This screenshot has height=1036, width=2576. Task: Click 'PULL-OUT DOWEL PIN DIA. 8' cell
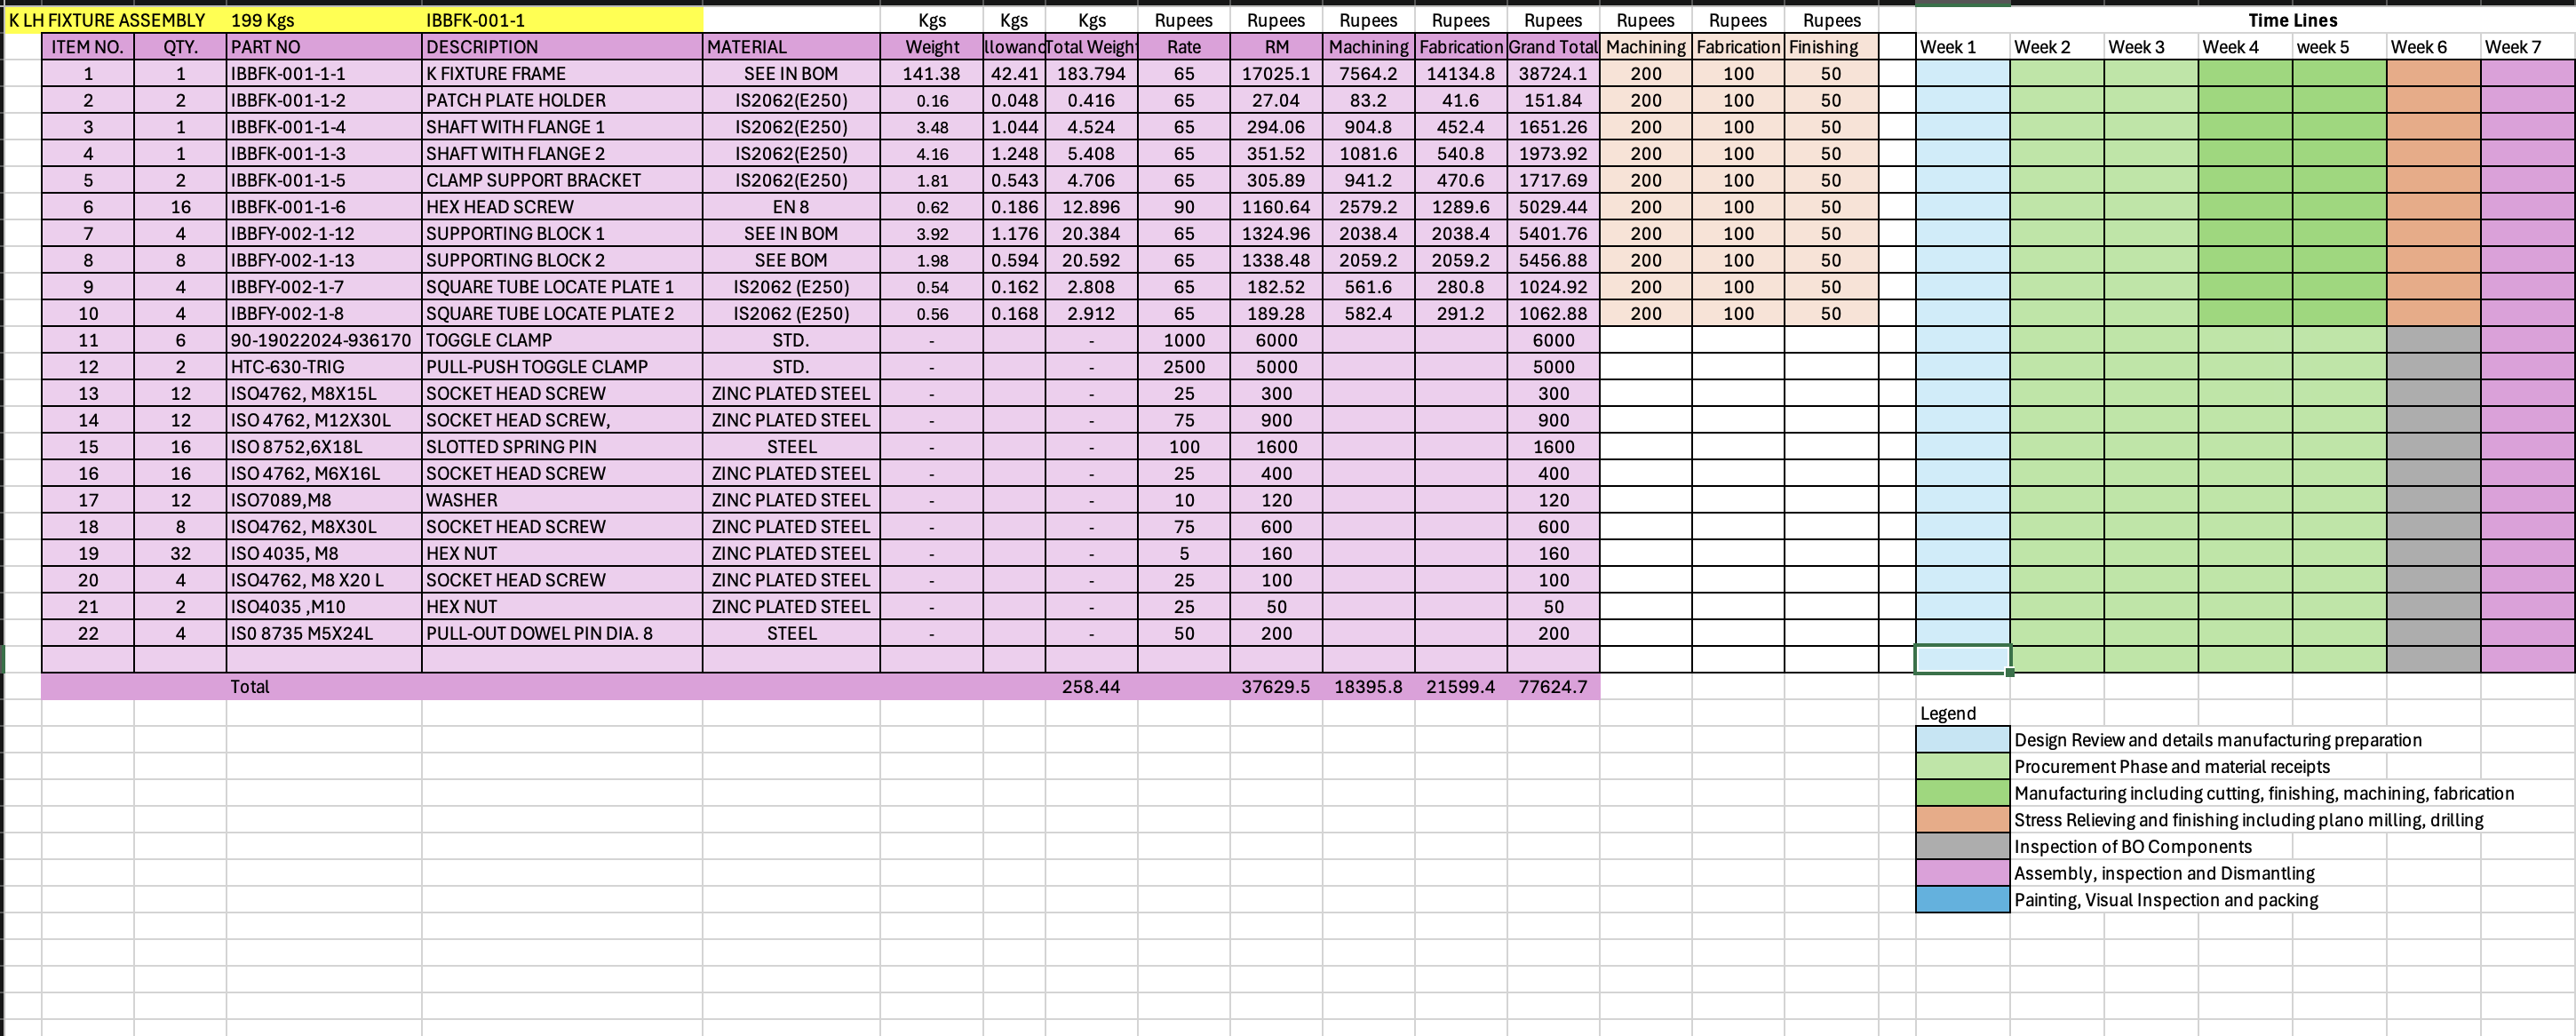pos(562,633)
